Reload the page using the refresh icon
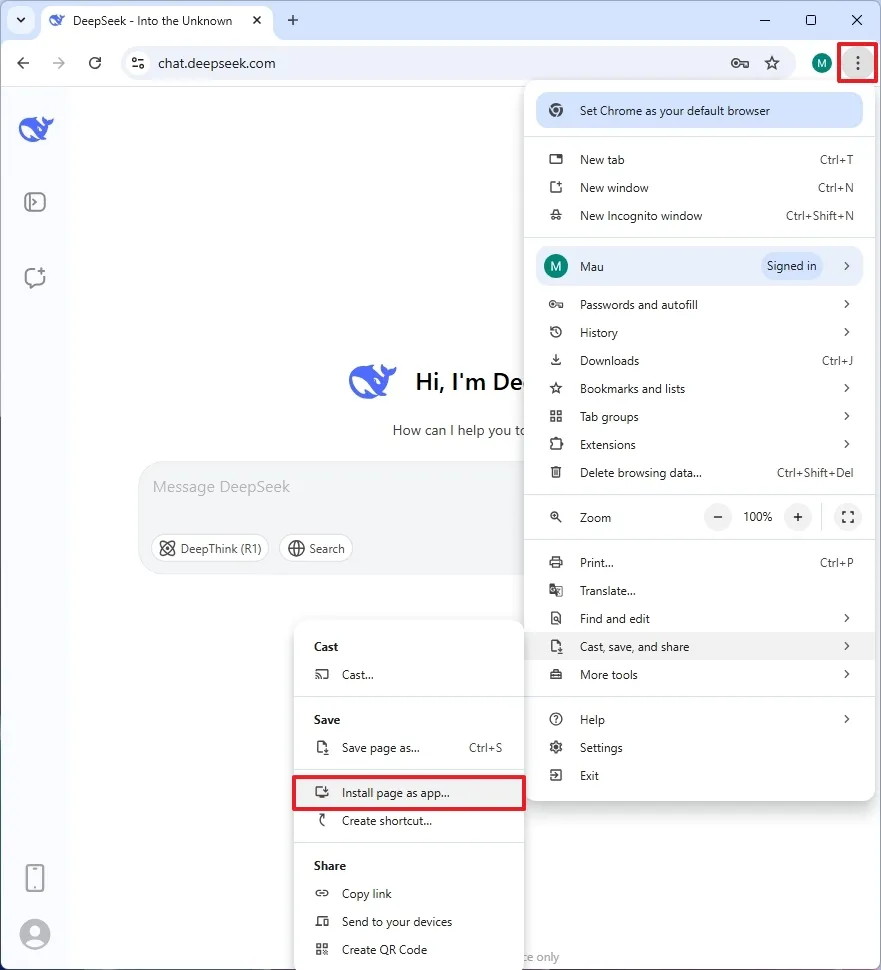Viewport: 881px width, 970px height. (x=95, y=62)
